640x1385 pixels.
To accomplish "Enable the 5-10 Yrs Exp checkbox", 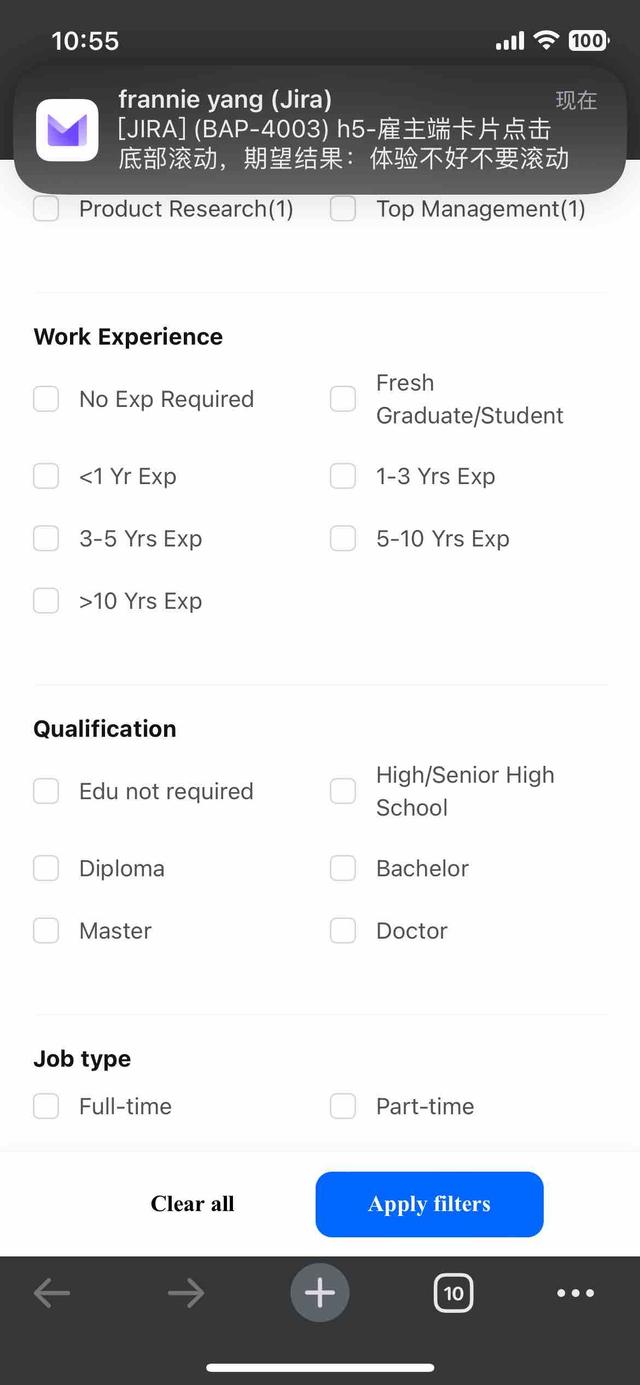I will click(343, 538).
